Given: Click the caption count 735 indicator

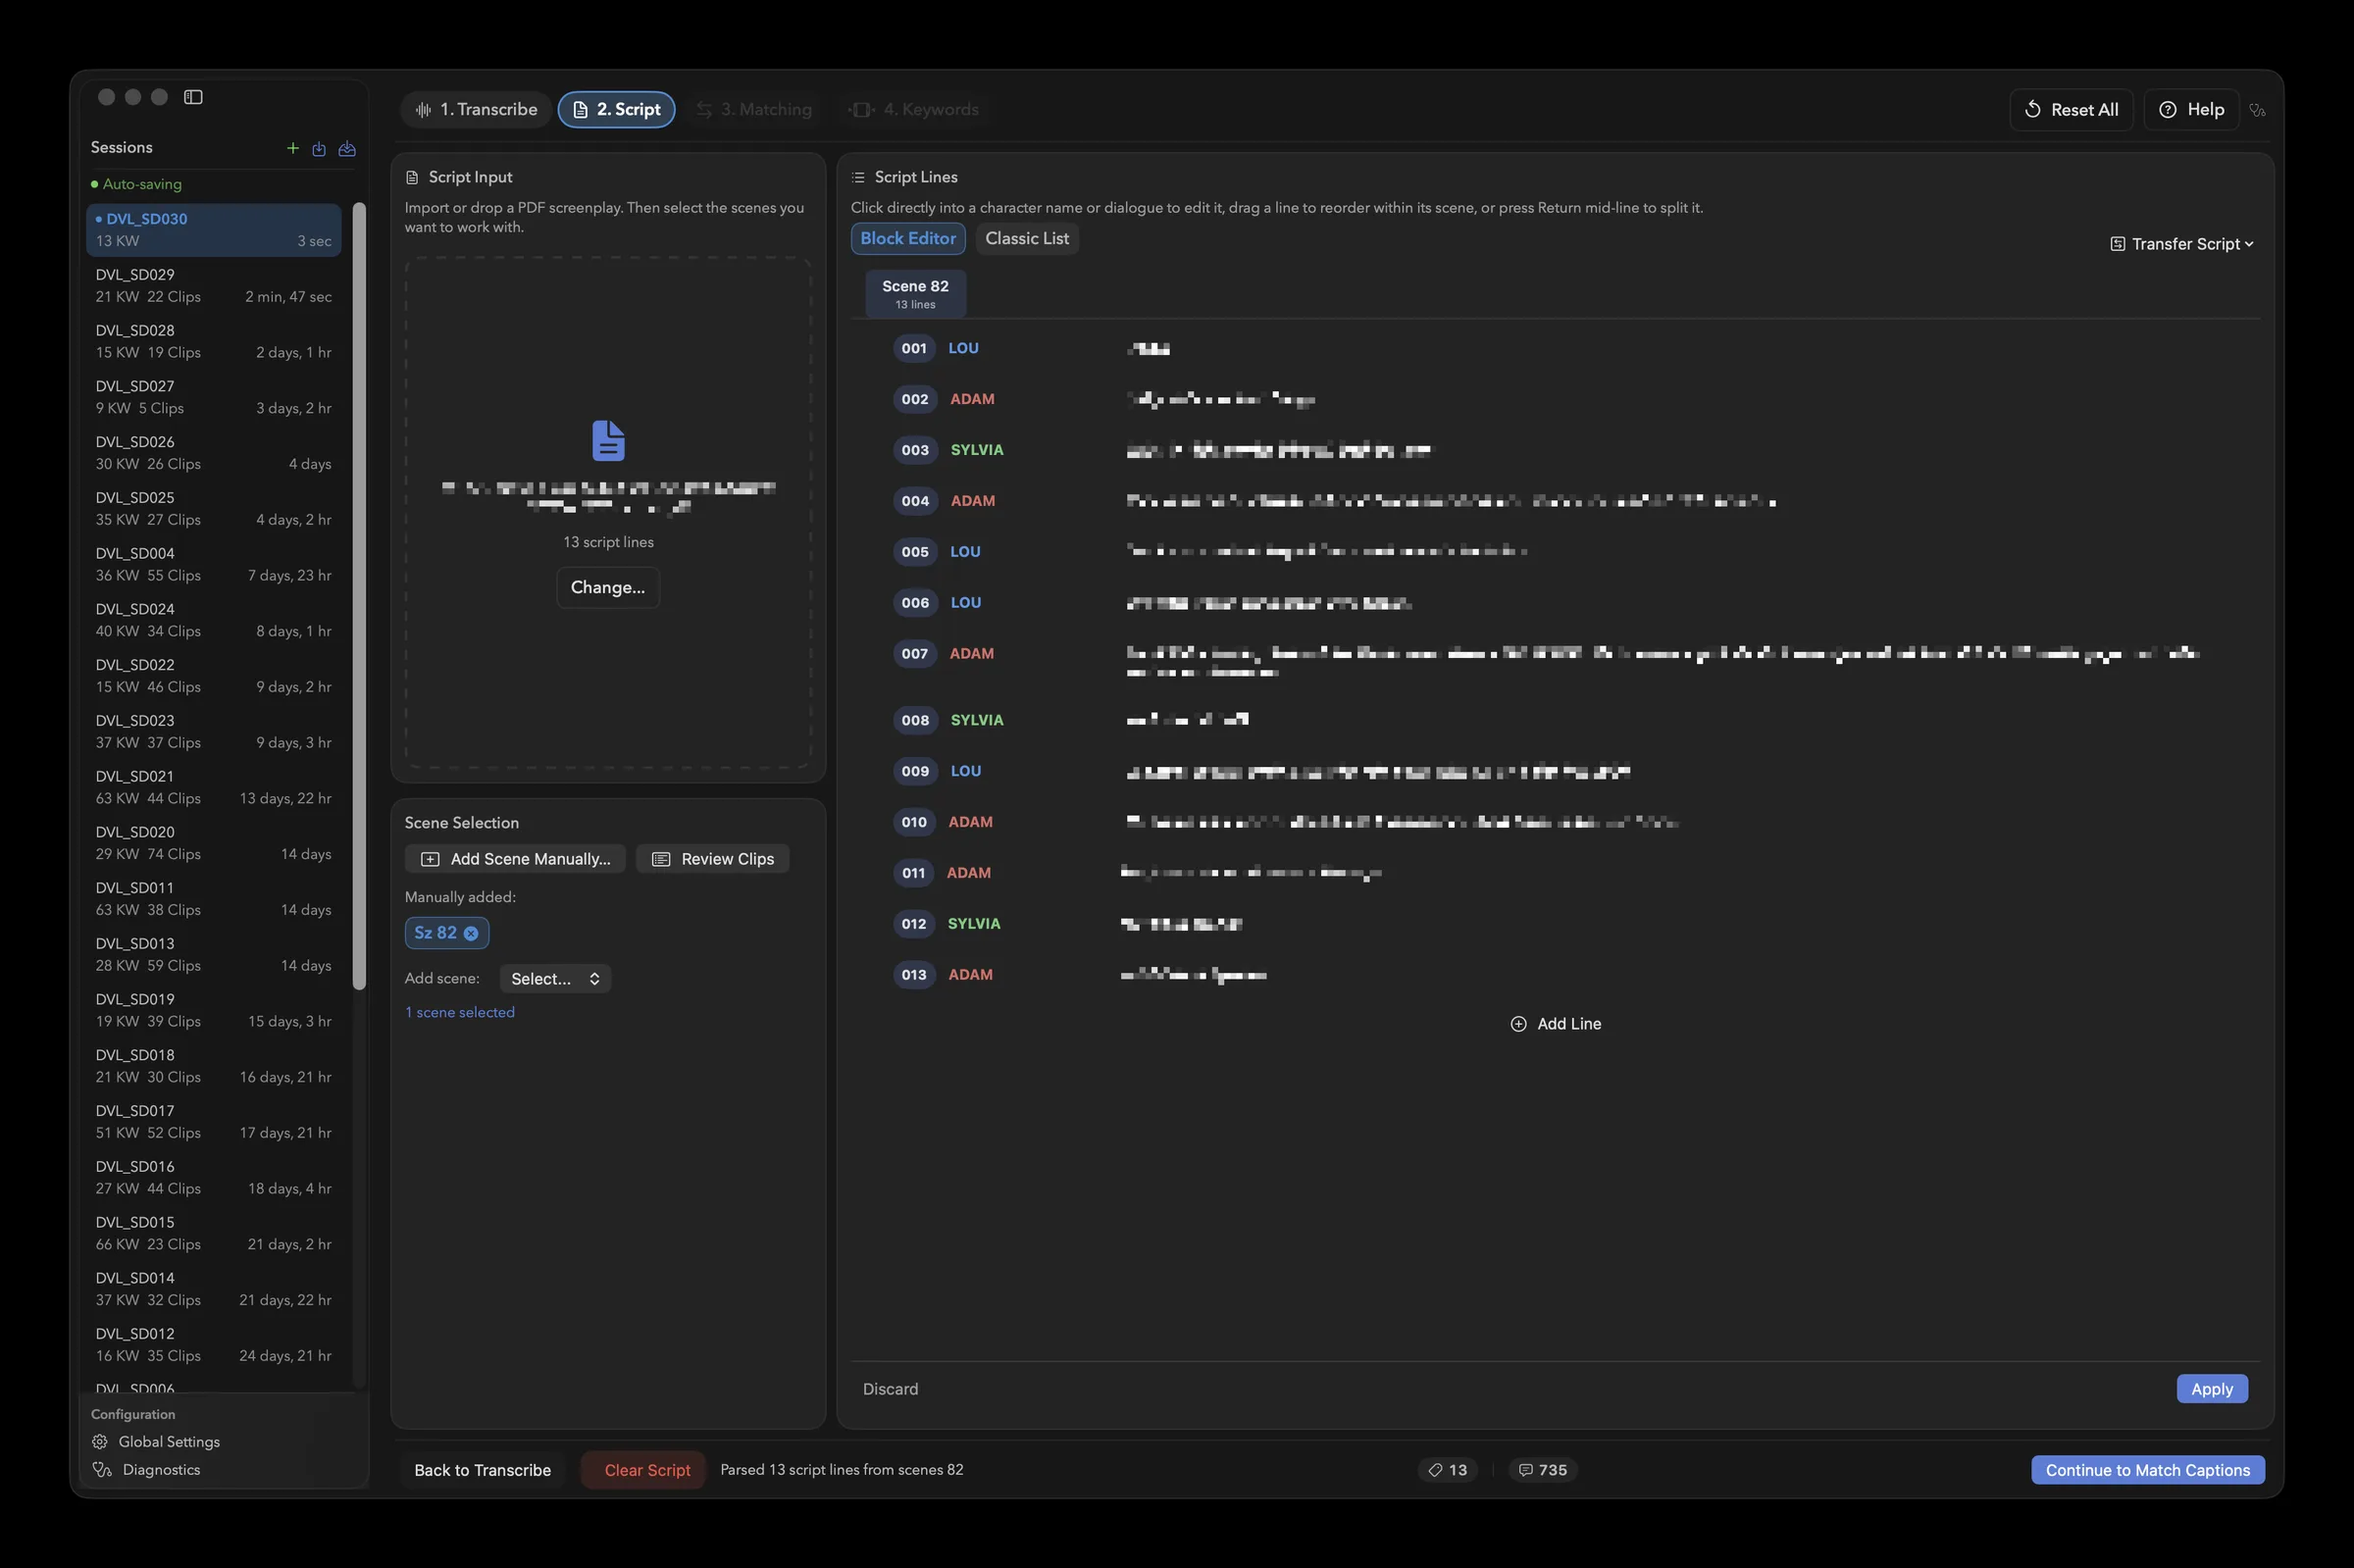Looking at the screenshot, I should point(1542,1469).
